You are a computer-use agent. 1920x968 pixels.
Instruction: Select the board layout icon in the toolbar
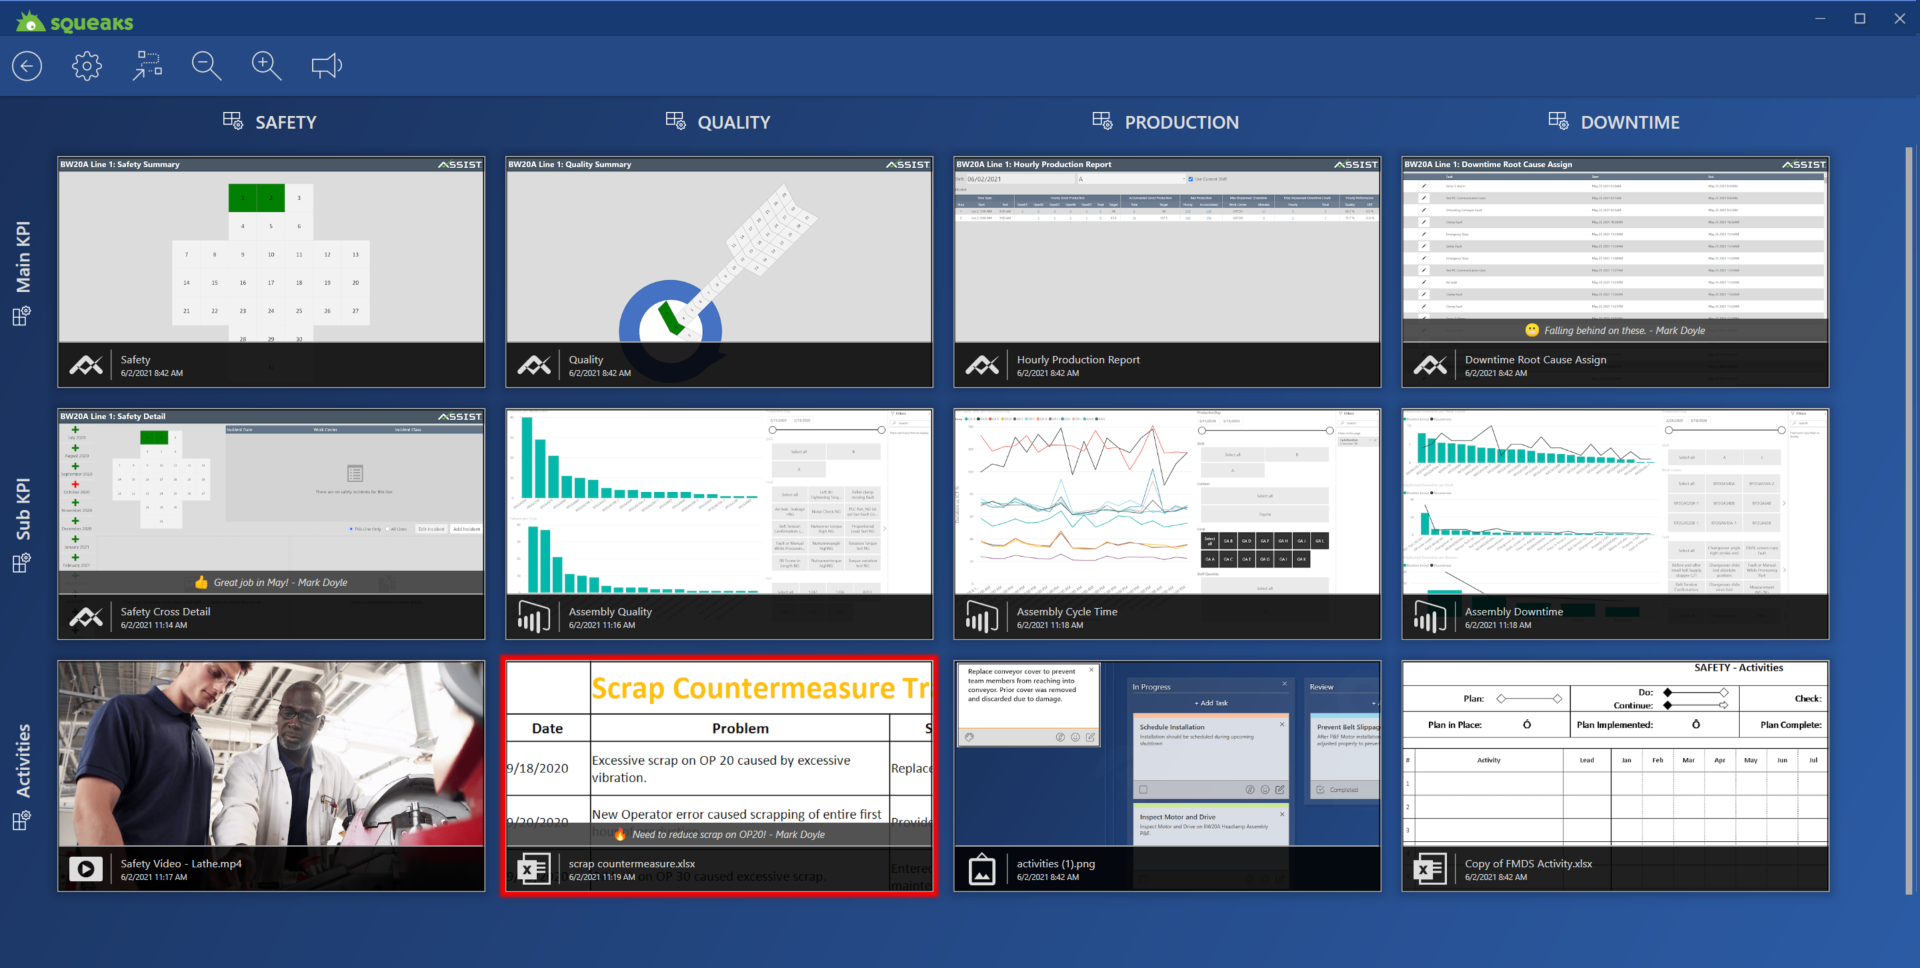click(x=147, y=65)
